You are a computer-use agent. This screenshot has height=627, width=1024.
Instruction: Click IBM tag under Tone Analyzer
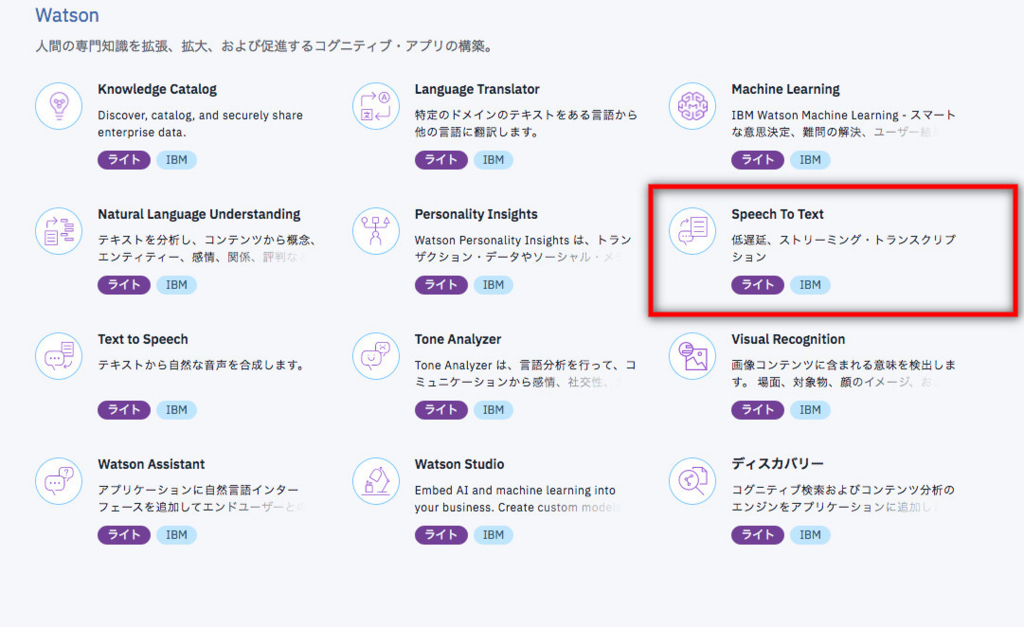tap(493, 410)
